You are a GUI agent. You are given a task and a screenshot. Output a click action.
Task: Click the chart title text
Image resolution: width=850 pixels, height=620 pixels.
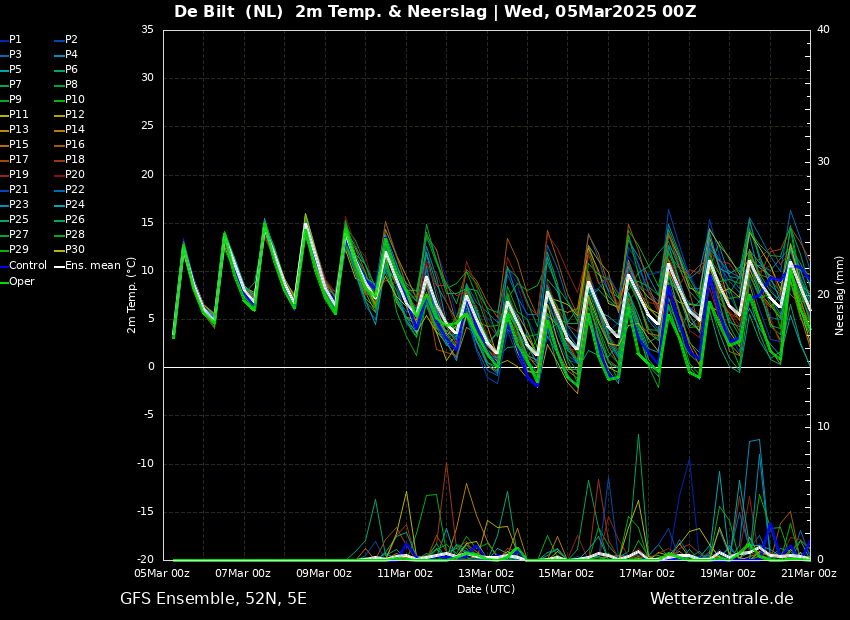click(435, 12)
